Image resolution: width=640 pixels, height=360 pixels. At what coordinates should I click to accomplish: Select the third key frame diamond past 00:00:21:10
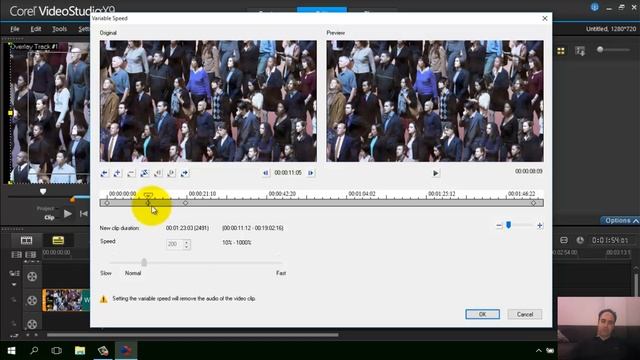point(186,203)
